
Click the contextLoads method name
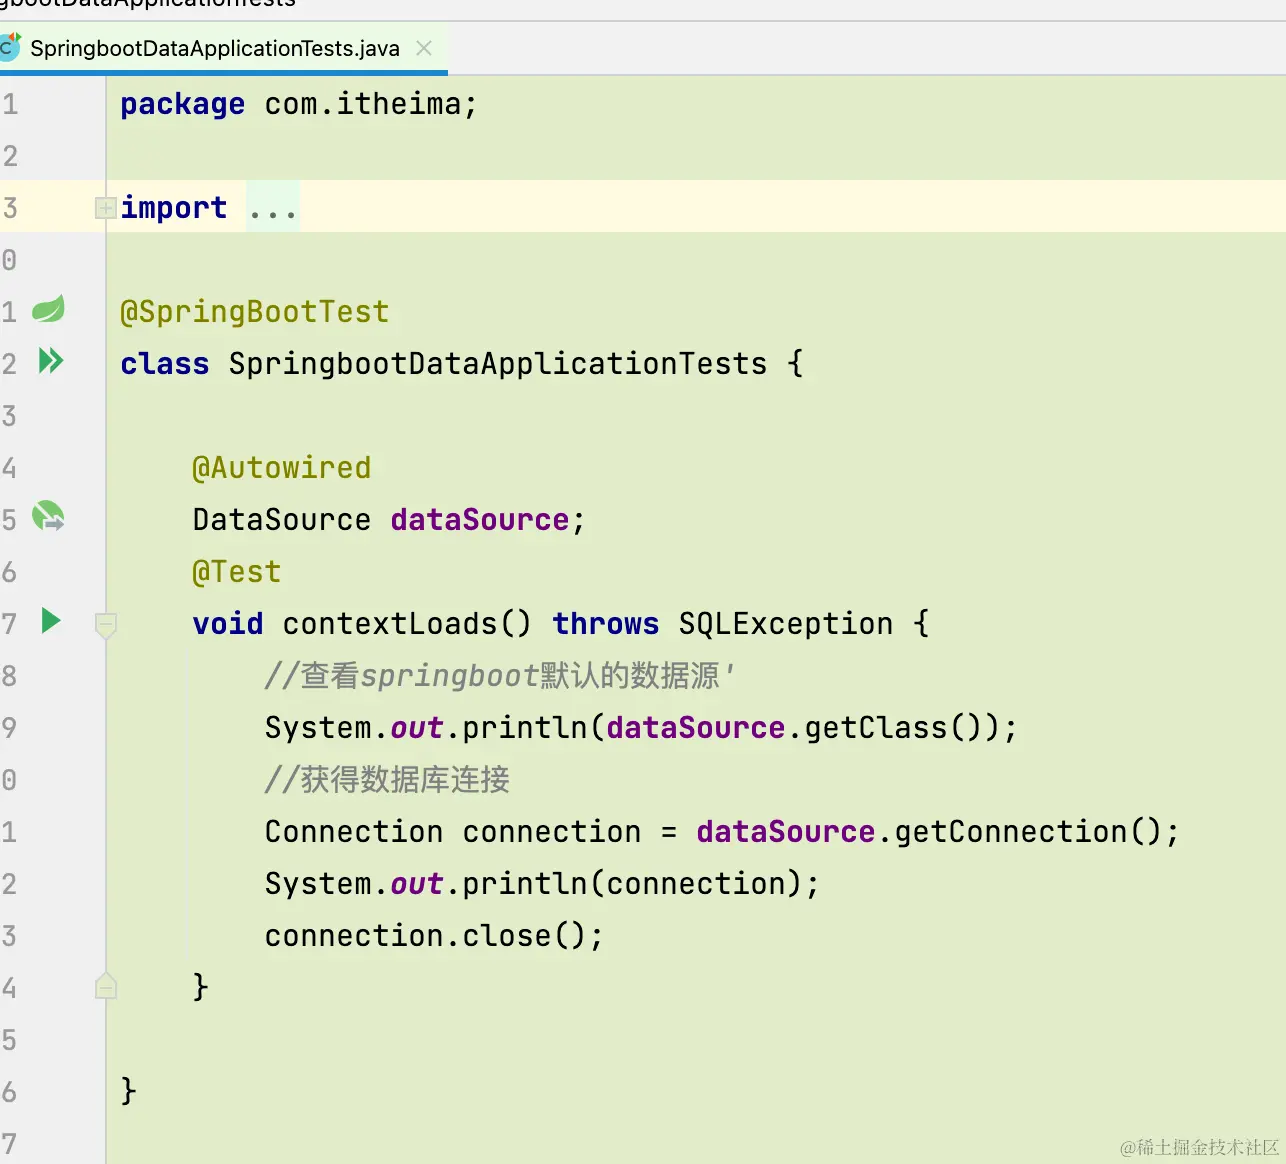pos(390,624)
